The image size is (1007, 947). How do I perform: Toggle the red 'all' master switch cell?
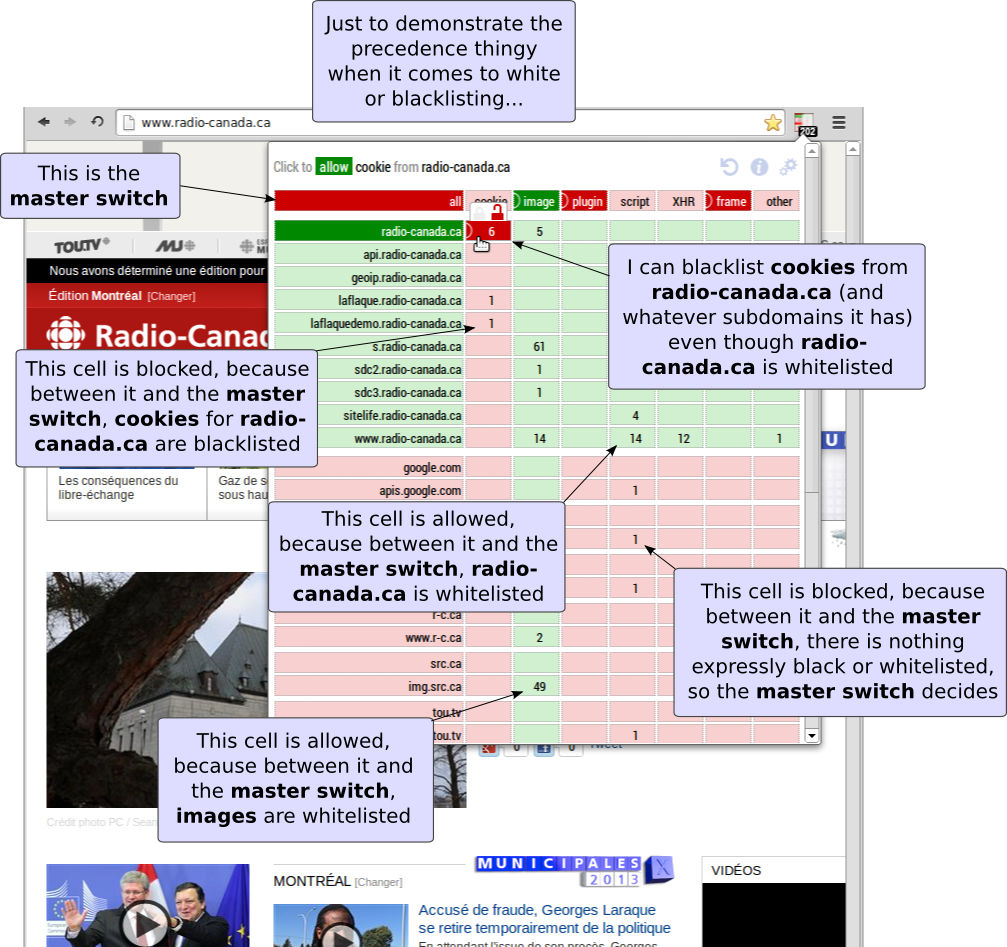click(x=369, y=201)
